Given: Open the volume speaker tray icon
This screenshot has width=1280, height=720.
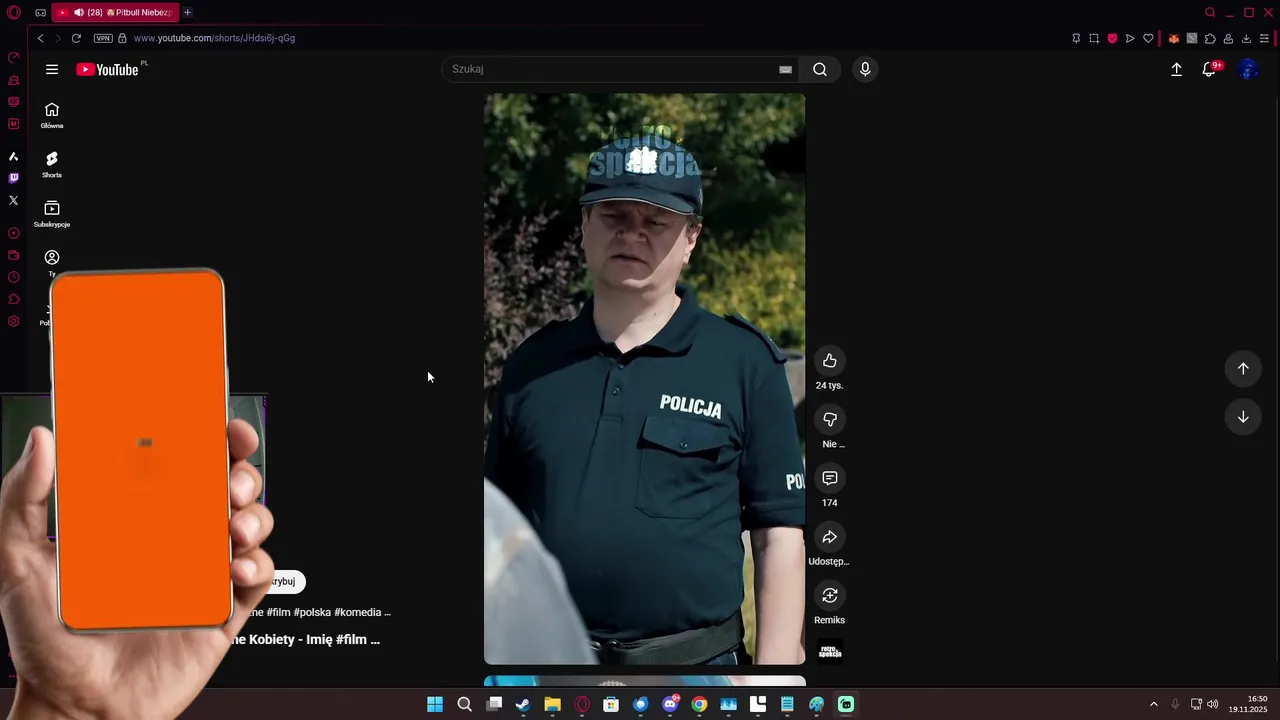Looking at the screenshot, I should pyautogui.click(x=1213, y=704).
